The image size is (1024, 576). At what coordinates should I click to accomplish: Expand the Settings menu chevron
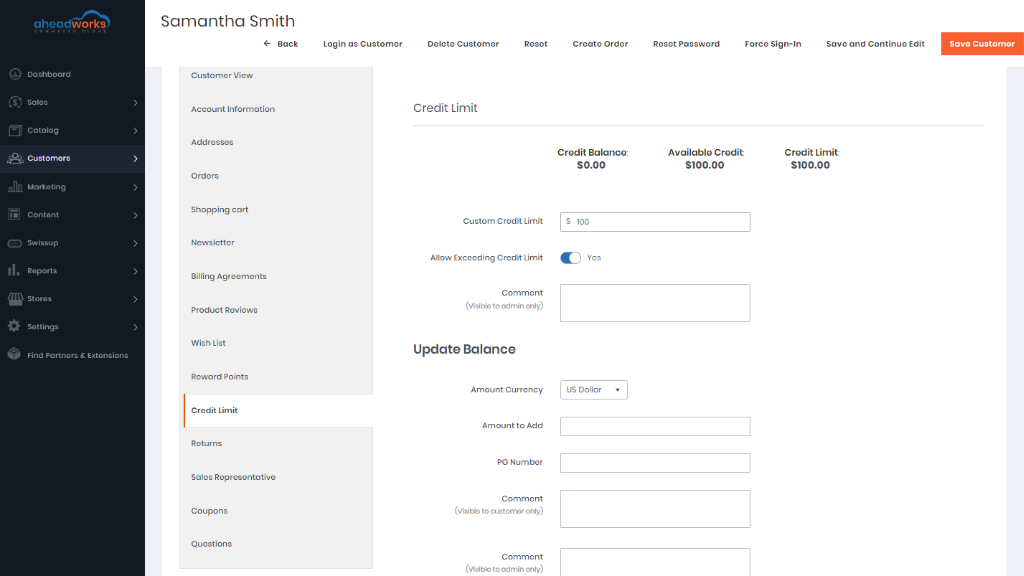click(x=135, y=327)
